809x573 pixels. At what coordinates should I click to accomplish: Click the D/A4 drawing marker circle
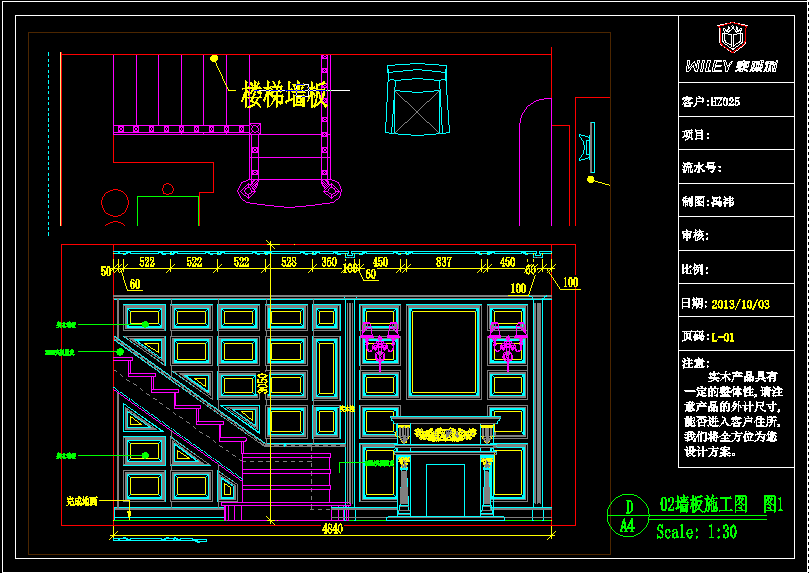pos(627,514)
